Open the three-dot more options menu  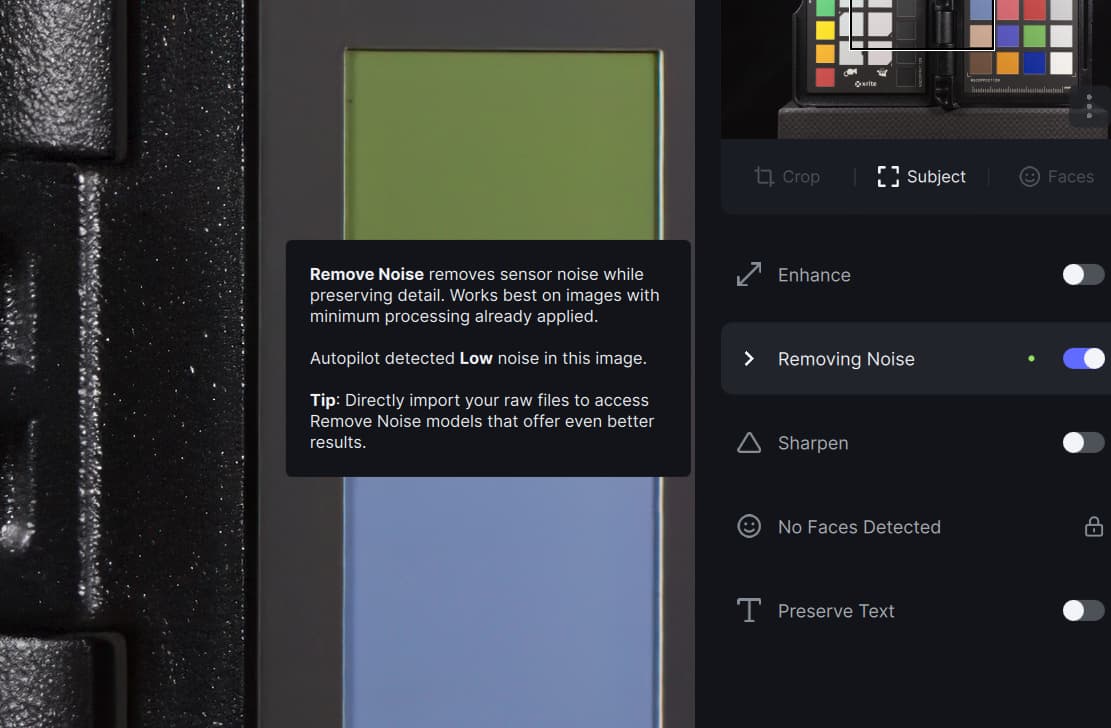tap(1089, 107)
